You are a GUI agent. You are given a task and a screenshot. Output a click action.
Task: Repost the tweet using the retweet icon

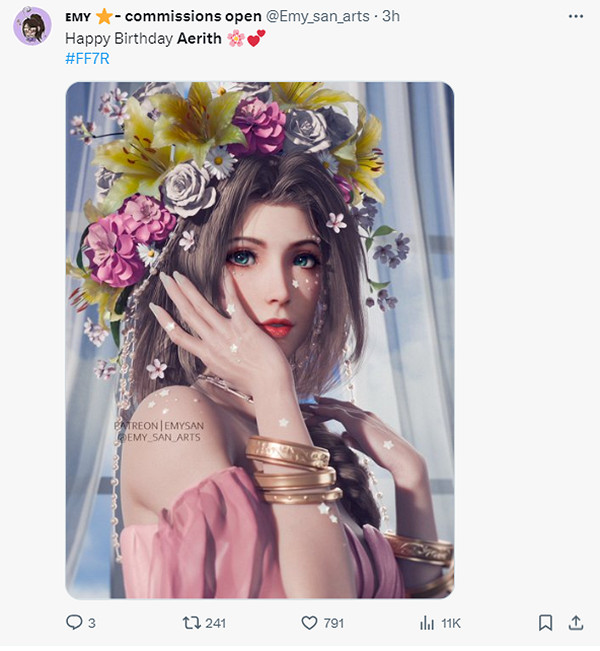tap(190, 623)
